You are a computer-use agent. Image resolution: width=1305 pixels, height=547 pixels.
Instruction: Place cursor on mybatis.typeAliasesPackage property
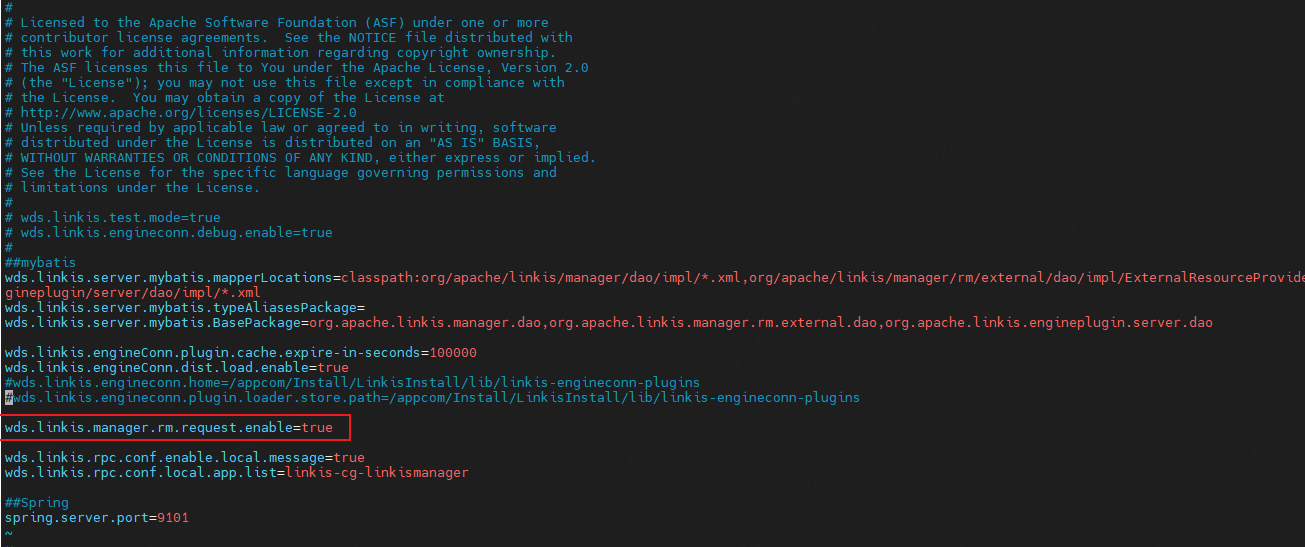(180, 308)
